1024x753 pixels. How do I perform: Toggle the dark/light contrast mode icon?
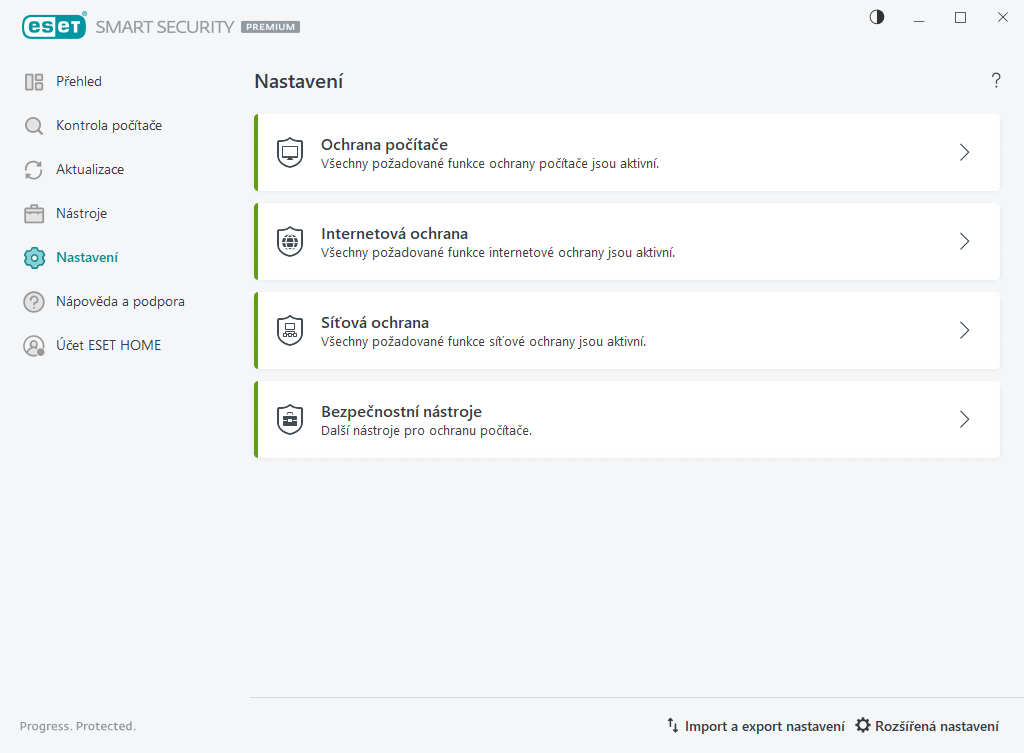[877, 17]
